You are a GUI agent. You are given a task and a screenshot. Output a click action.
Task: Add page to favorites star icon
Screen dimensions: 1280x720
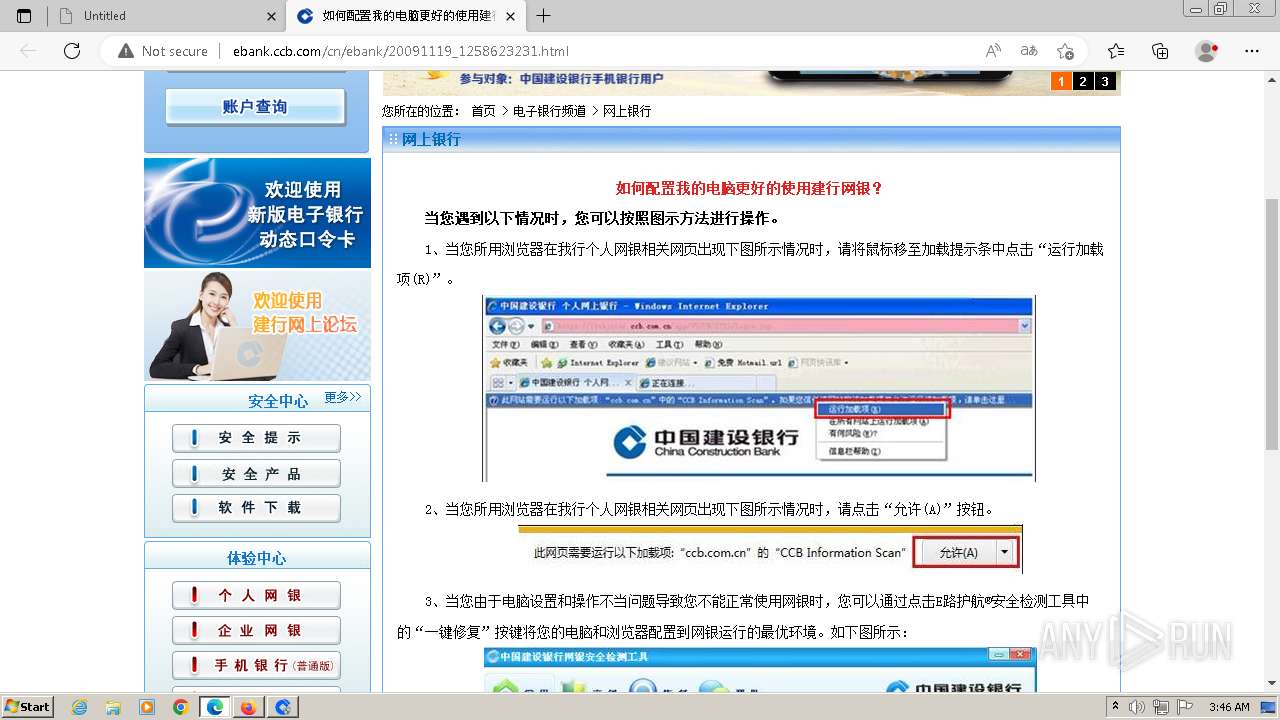tap(1065, 51)
